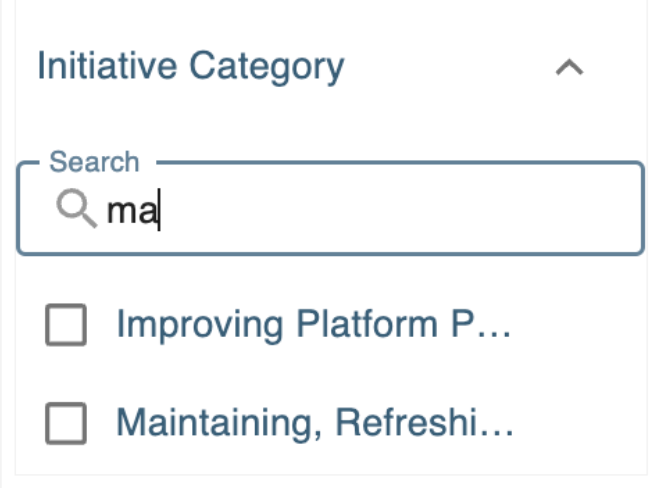Select the Maintaining, Refreshi… option label

(315, 423)
